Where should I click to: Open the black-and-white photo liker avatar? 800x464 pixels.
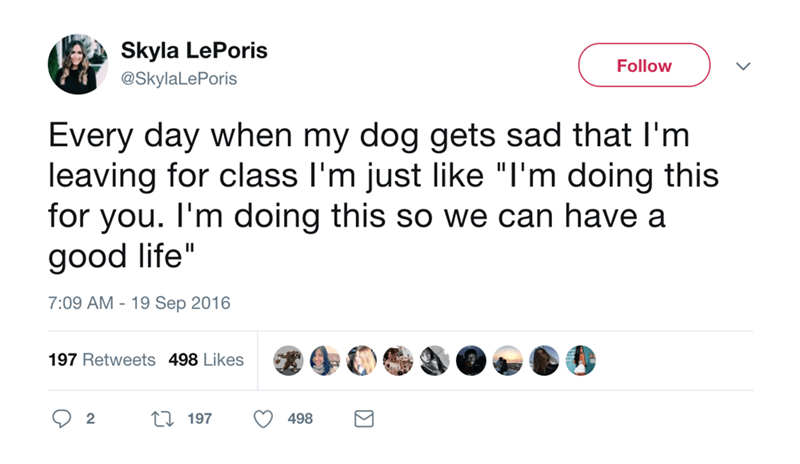(x=434, y=361)
